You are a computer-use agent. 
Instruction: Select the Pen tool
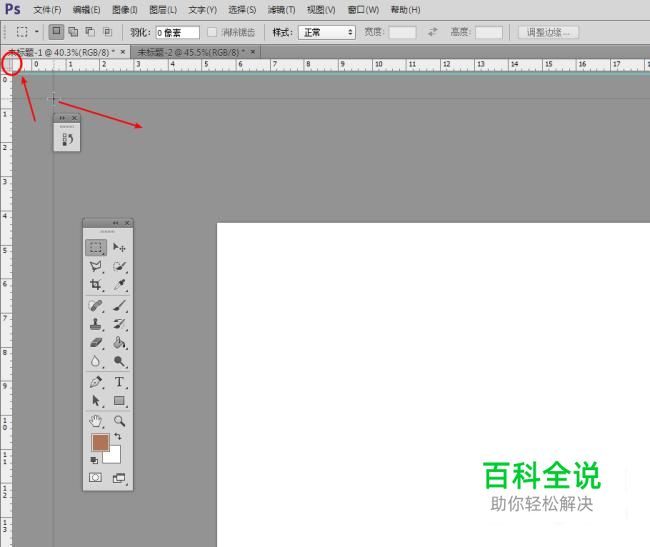tap(96, 382)
